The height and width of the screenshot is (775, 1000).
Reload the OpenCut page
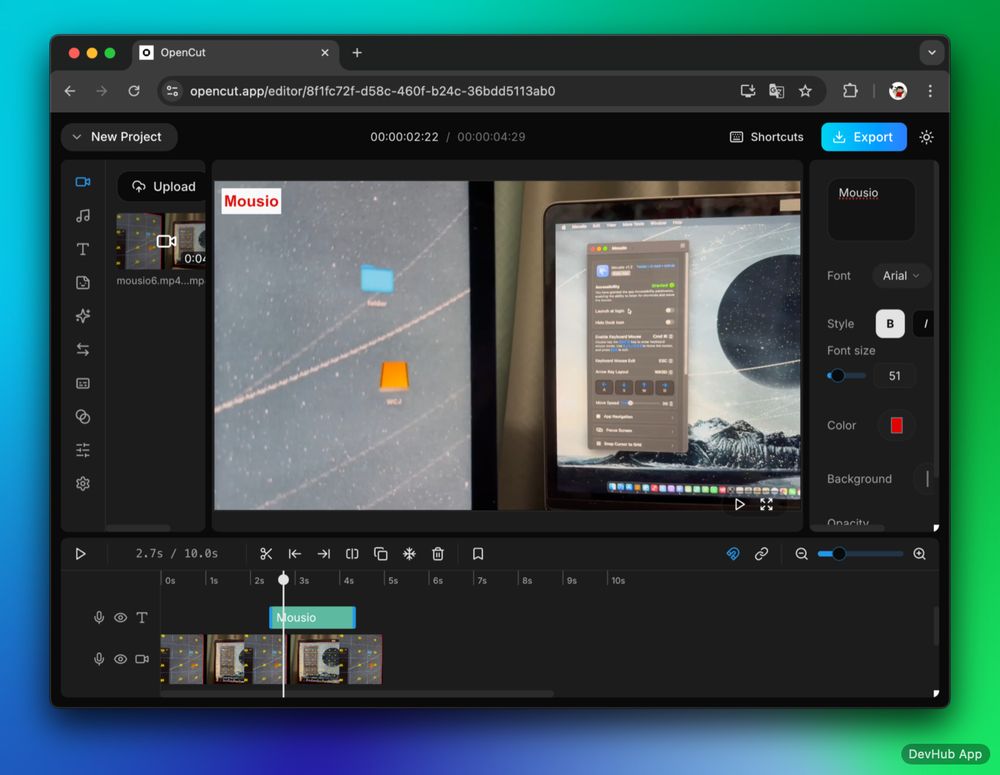pyautogui.click(x=134, y=91)
